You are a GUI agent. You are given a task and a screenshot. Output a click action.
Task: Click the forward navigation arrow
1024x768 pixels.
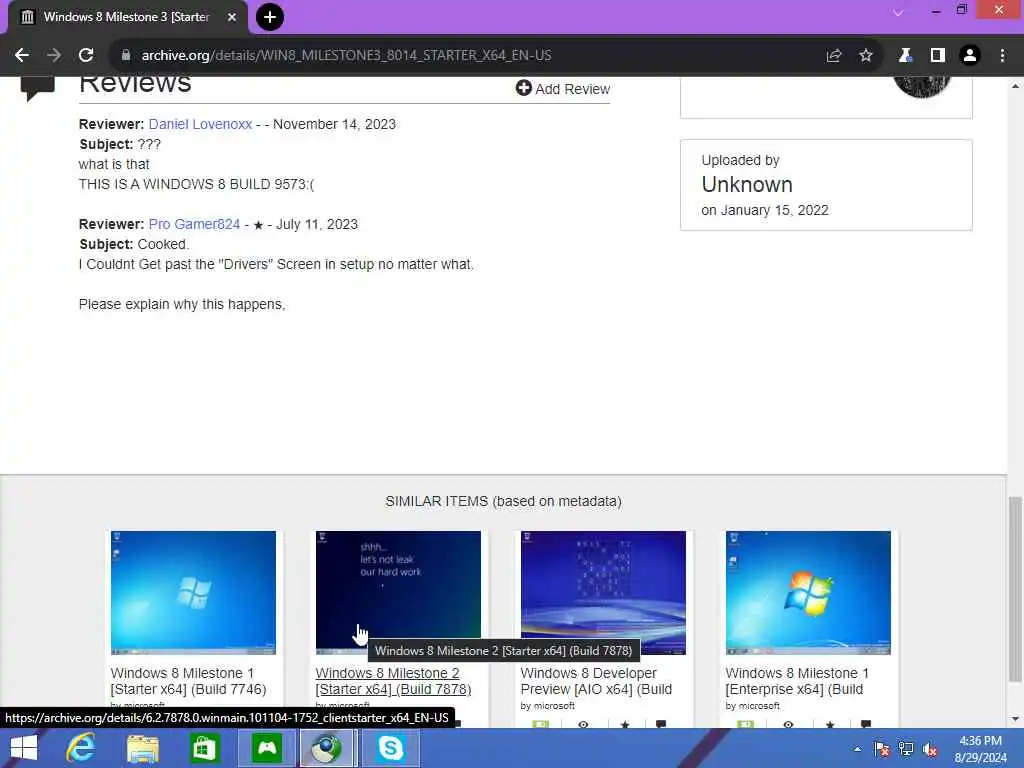(54, 56)
